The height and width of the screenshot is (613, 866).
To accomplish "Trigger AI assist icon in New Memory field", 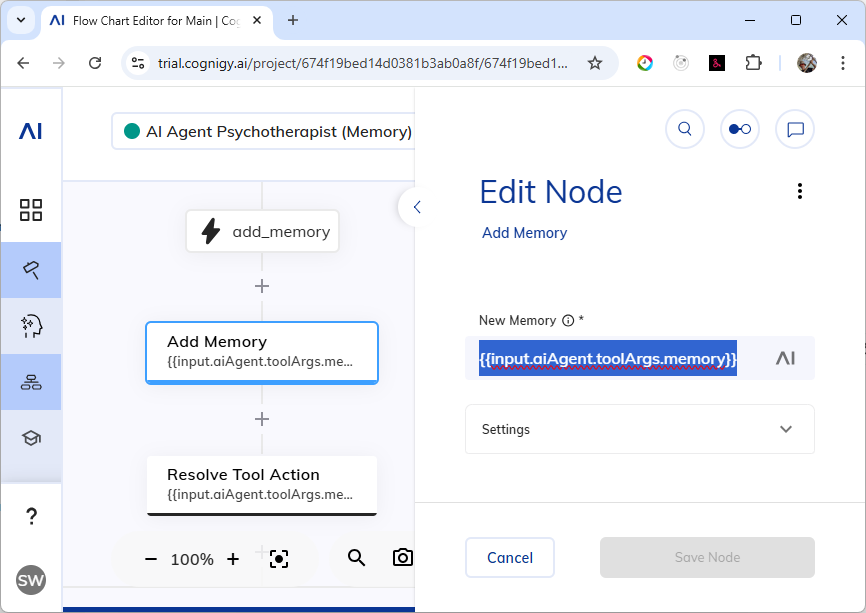I will [x=786, y=357].
